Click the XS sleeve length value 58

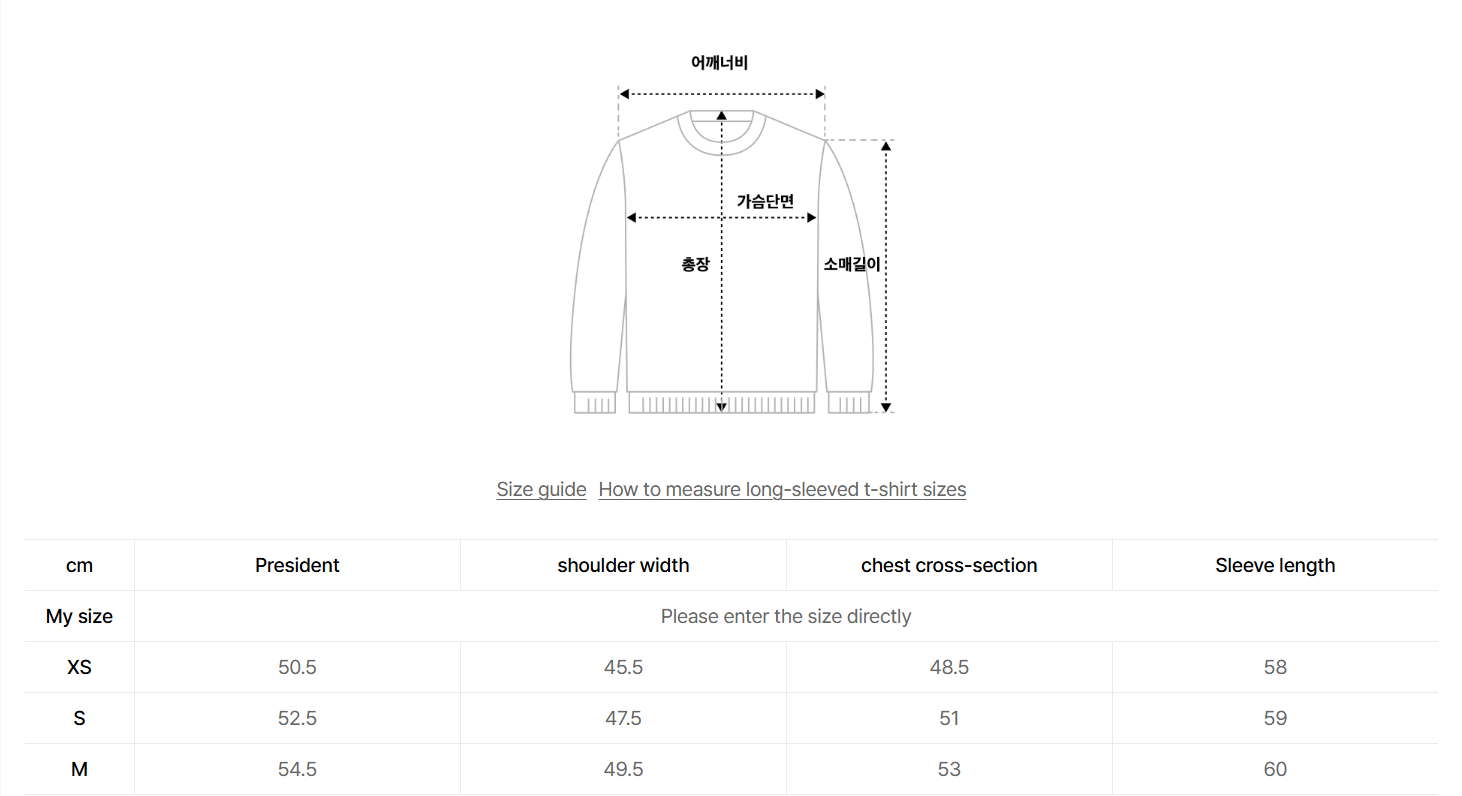[x=1275, y=667]
